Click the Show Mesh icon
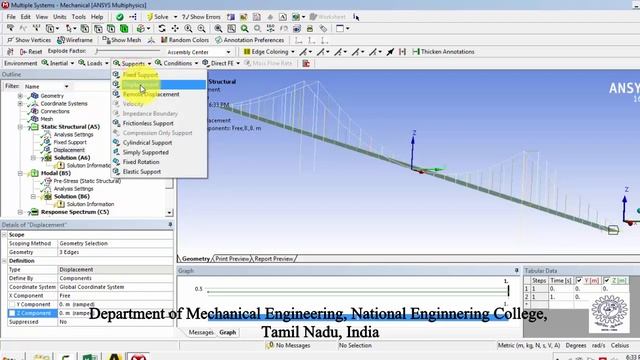Image resolution: width=640 pixels, height=360 pixels. pyautogui.click(x=106, y=40)
